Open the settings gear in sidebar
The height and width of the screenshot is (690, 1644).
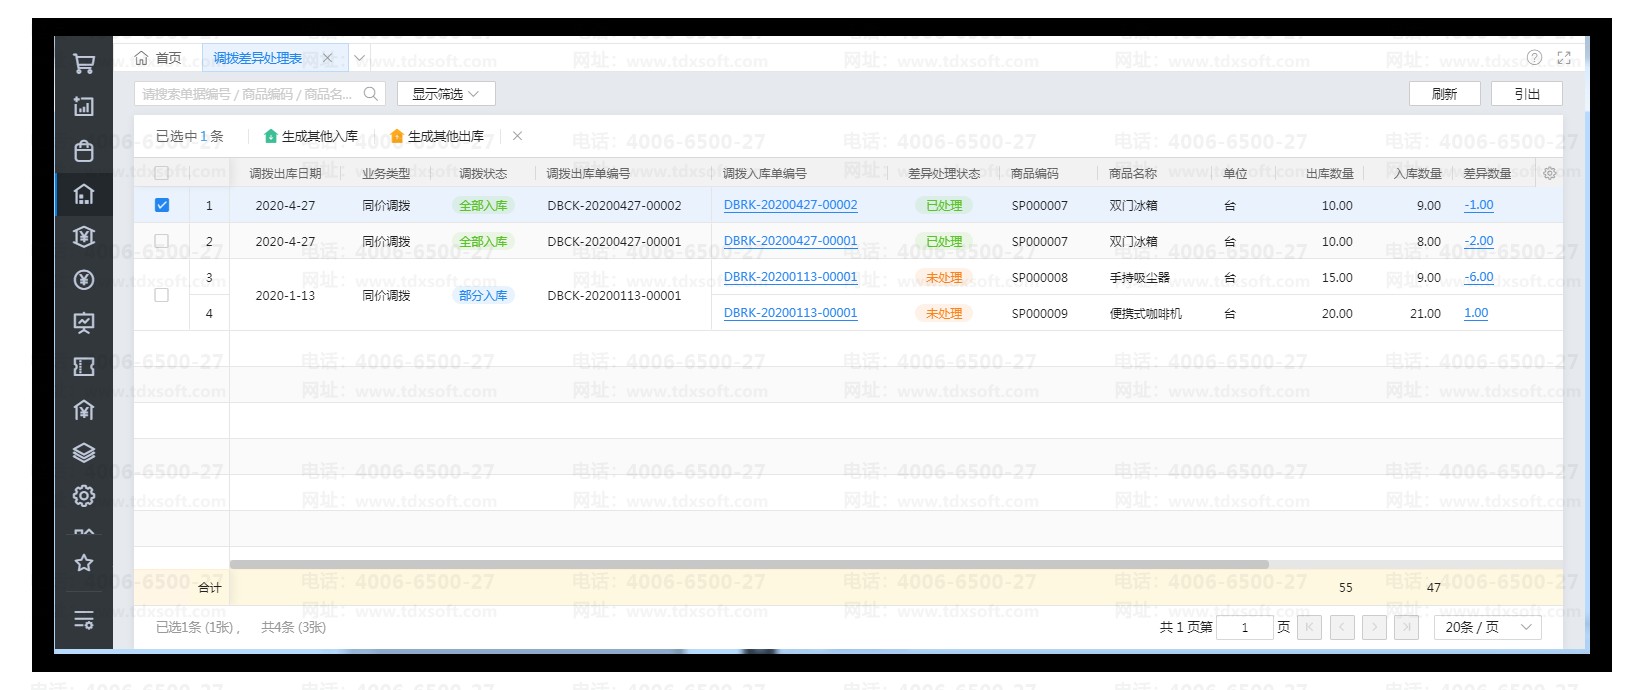[84, 495]
